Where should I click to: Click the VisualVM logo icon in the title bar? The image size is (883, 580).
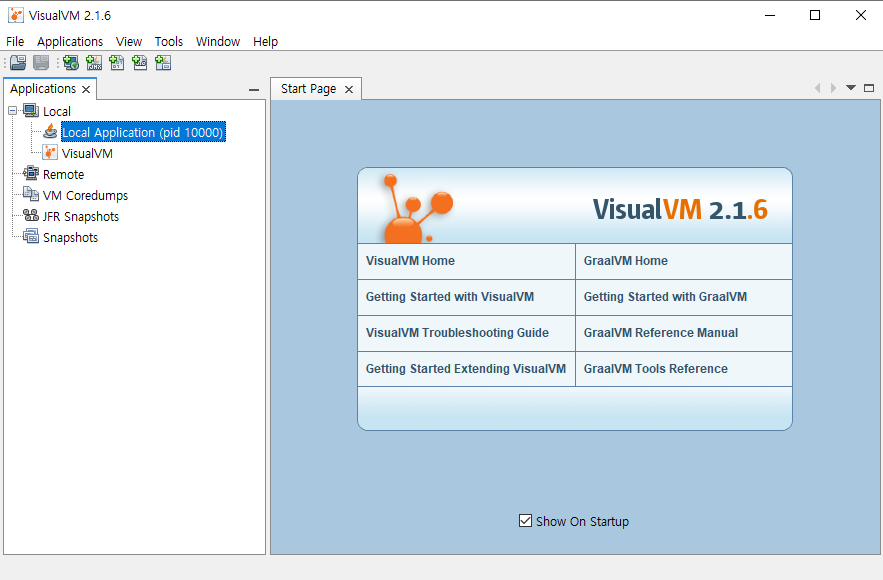(x=16, y=15)
